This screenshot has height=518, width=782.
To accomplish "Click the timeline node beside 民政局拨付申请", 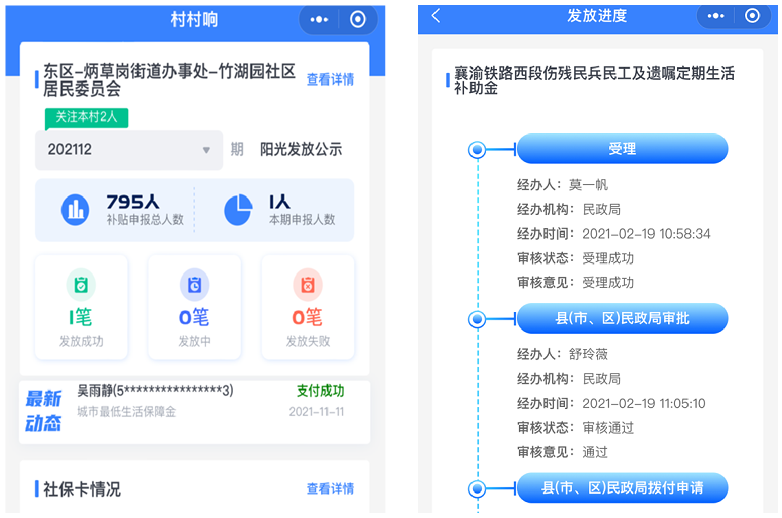I will tap(477, 489).
